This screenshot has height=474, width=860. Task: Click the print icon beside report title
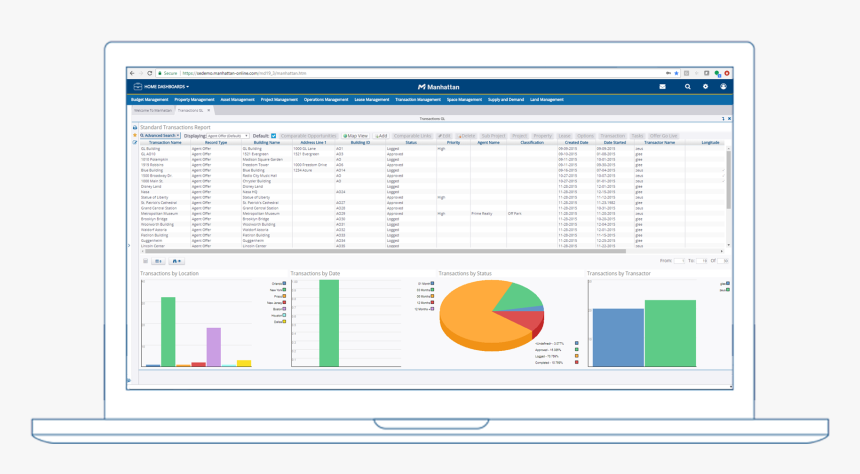pyautogui.click(x=135, y=127)
